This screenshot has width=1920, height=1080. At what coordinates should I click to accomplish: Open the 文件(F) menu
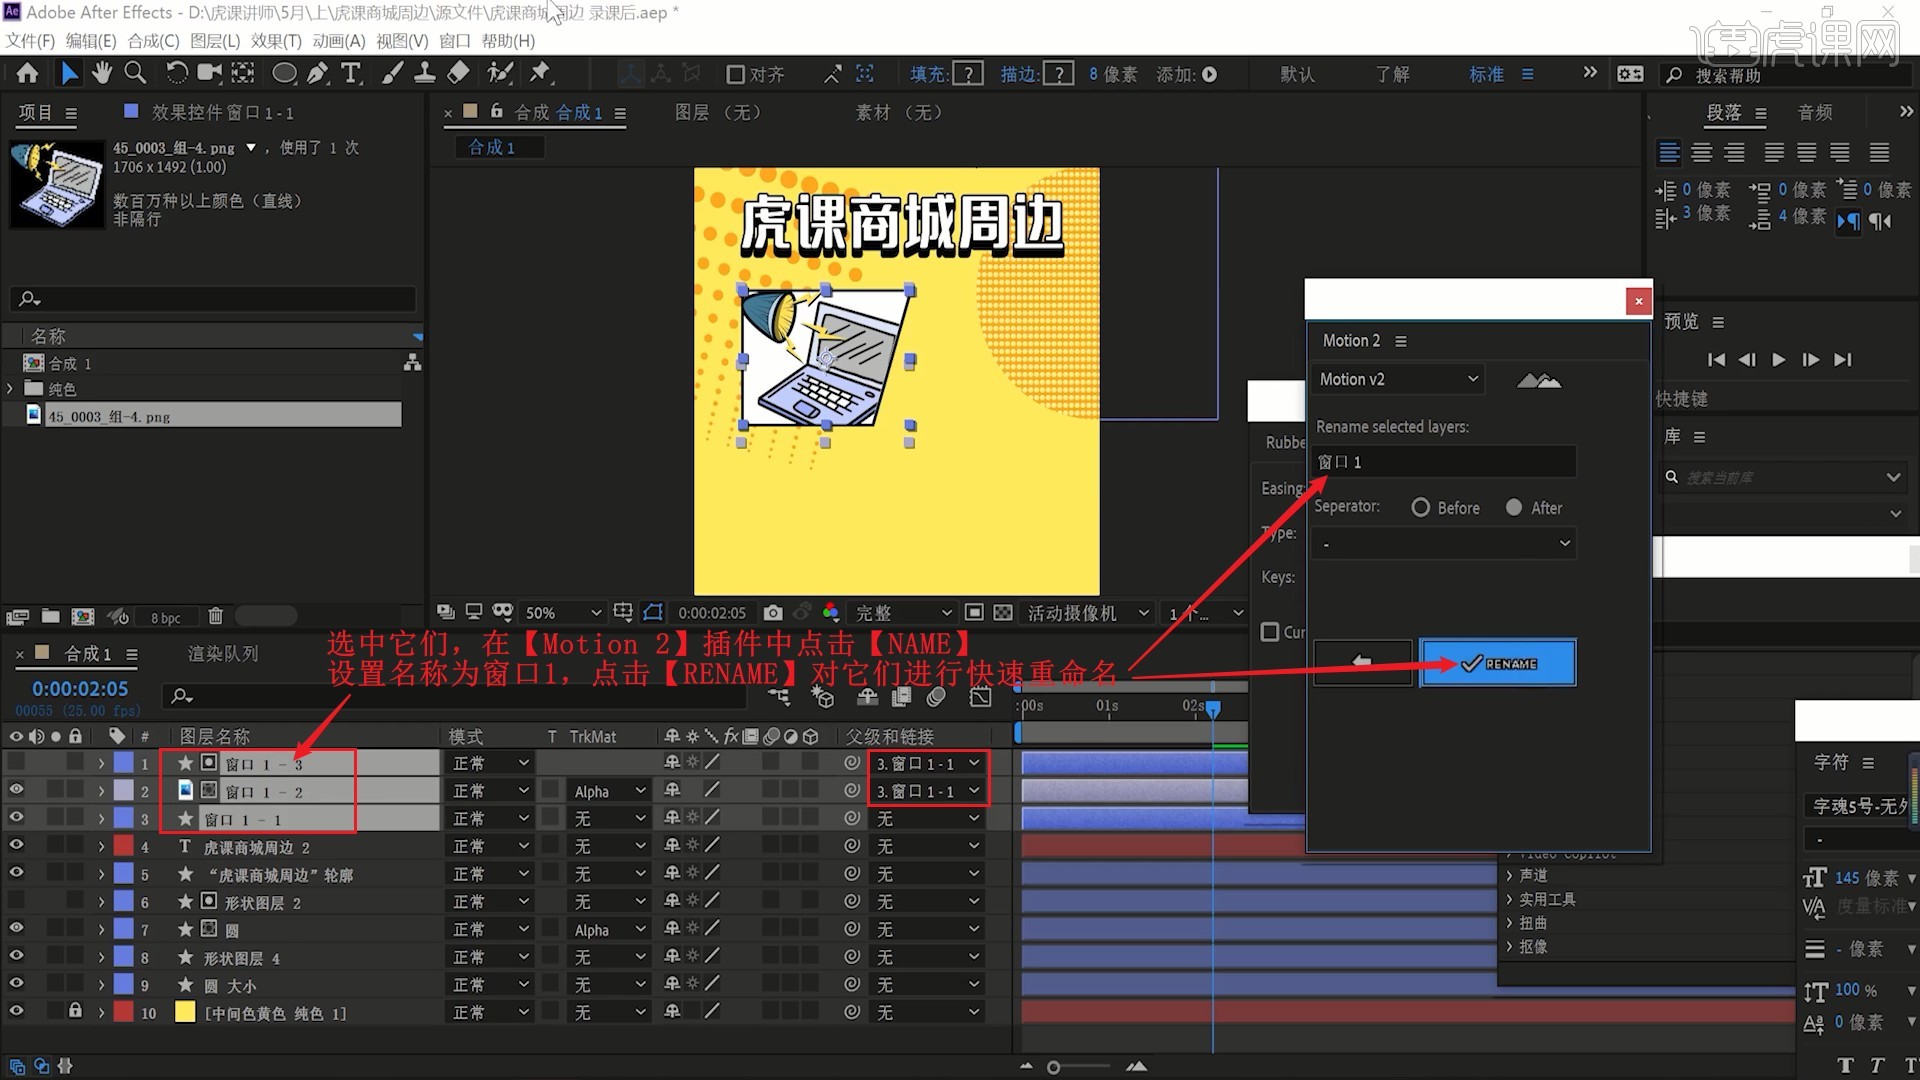(30, 41)
